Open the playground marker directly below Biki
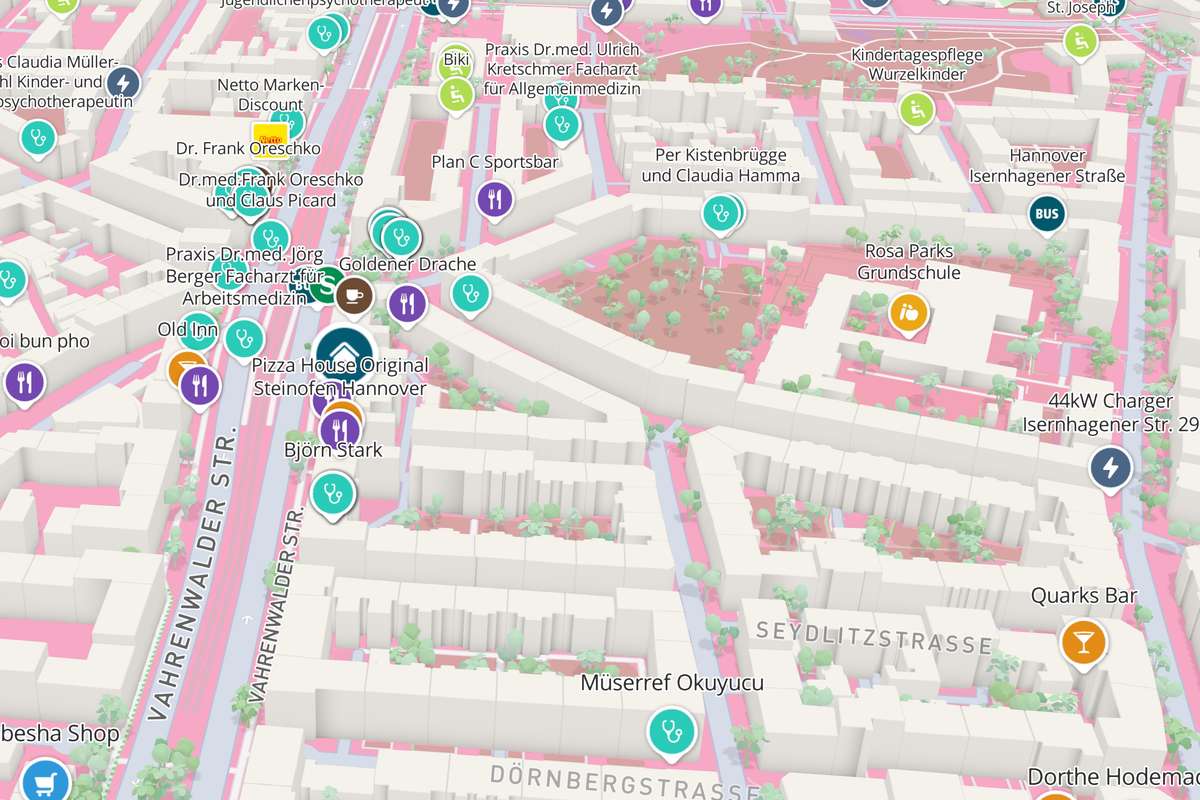Screen dimensions: 1200x800 pyautogui.click(x=457, y=96)
